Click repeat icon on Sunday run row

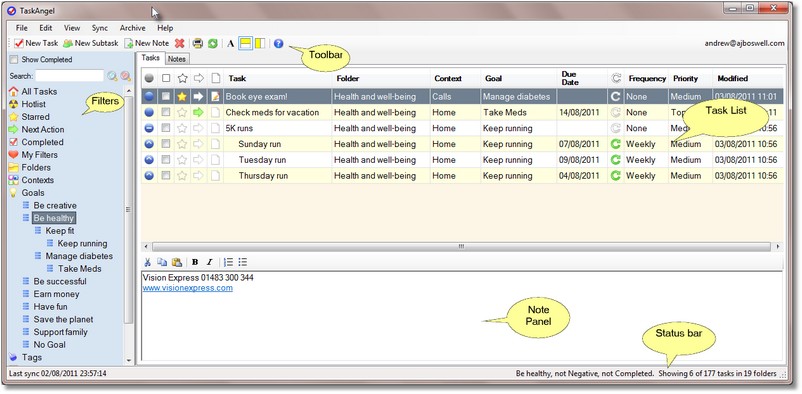[616, 144]
